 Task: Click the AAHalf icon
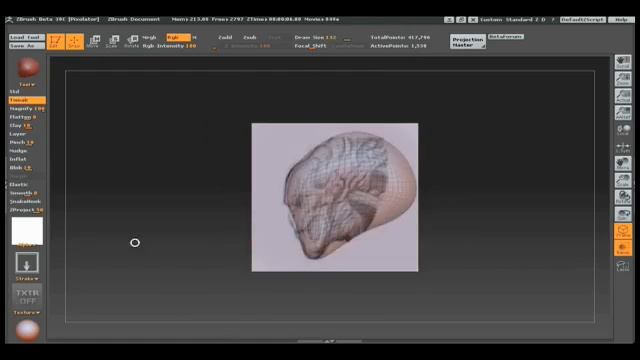(x=623, y=113)
